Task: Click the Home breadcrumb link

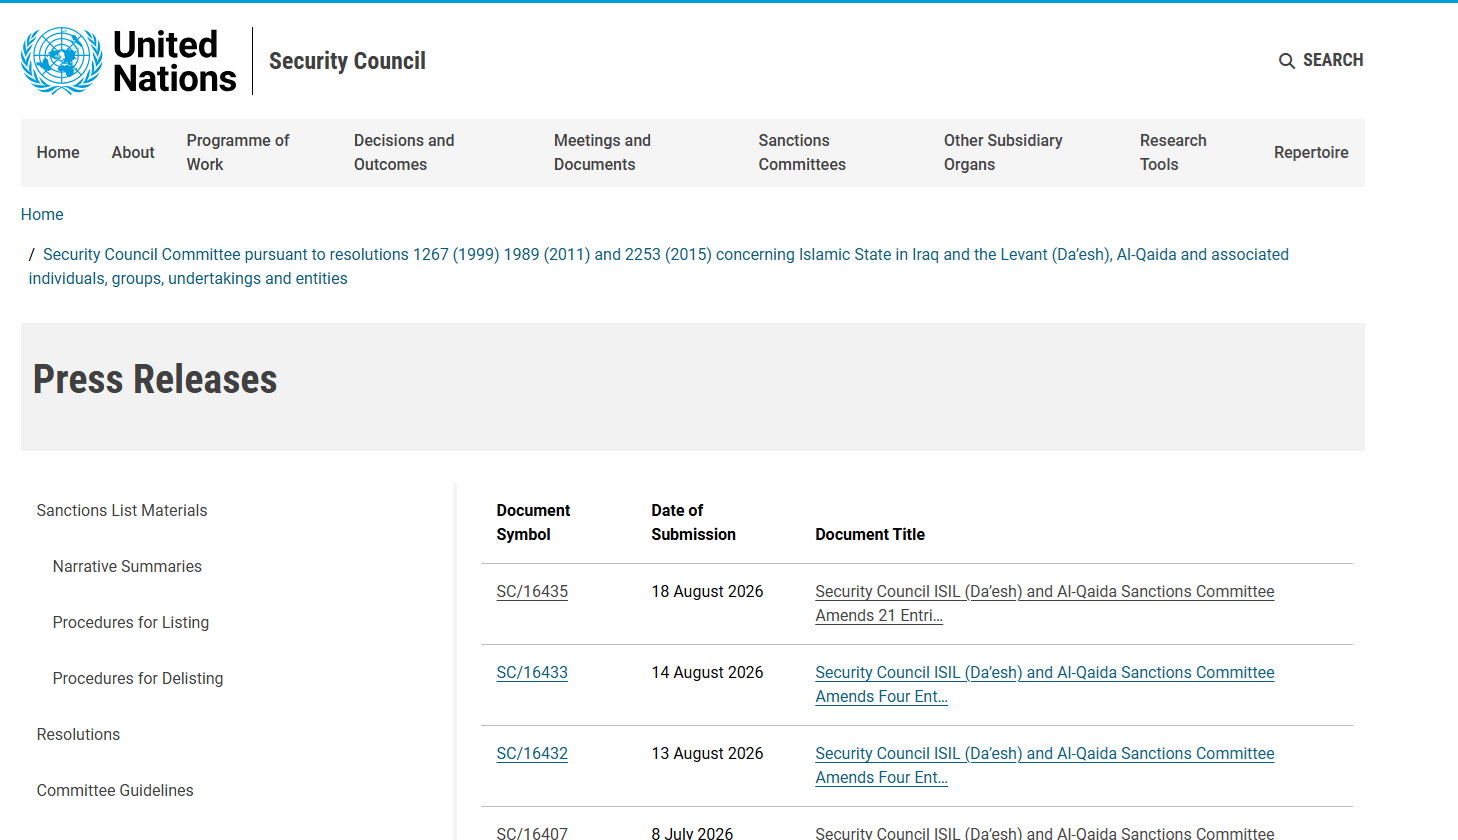Action: click(42, 215)
